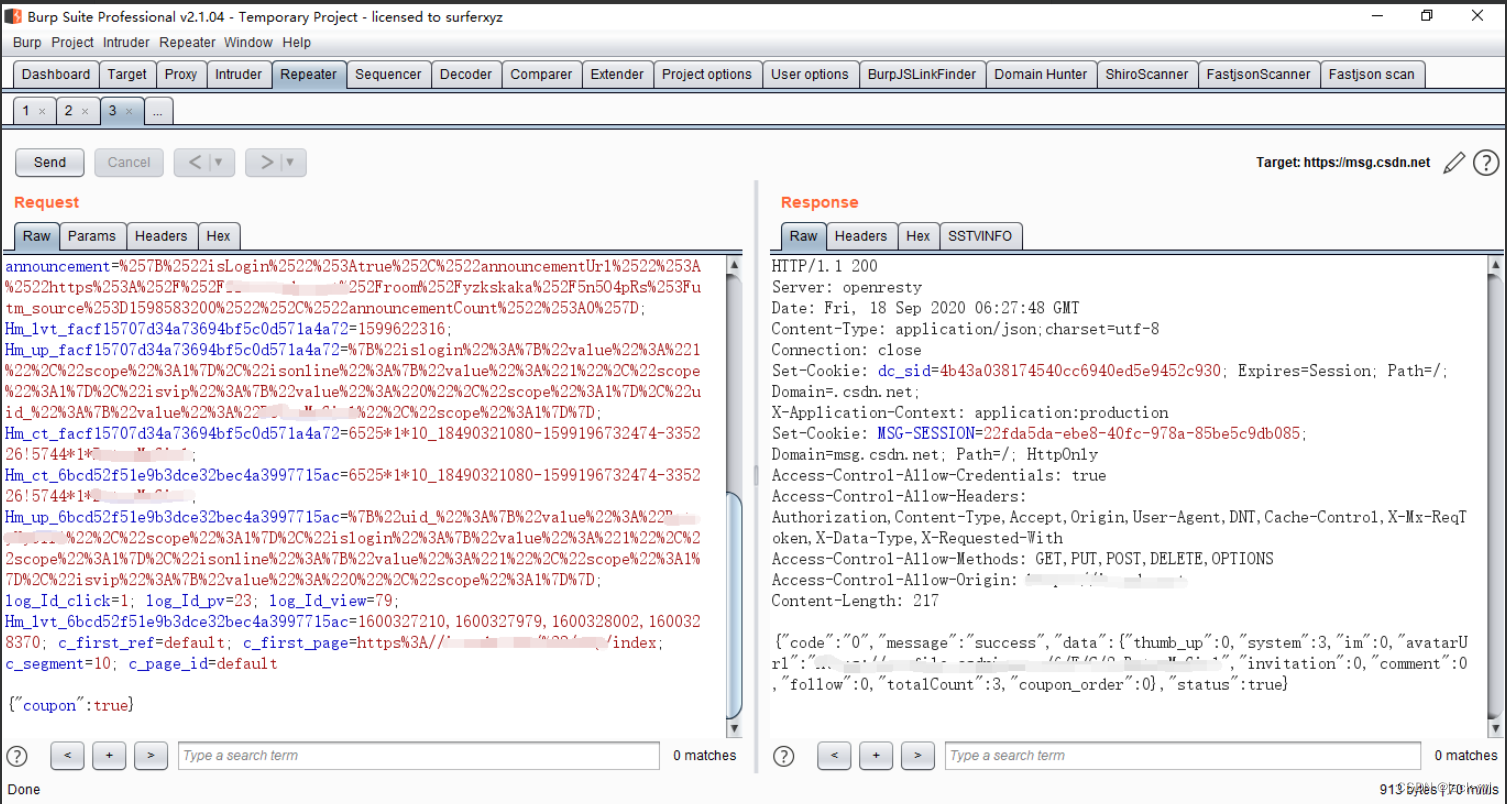
Task: Show response Hex view
Action: pos(918,236)
